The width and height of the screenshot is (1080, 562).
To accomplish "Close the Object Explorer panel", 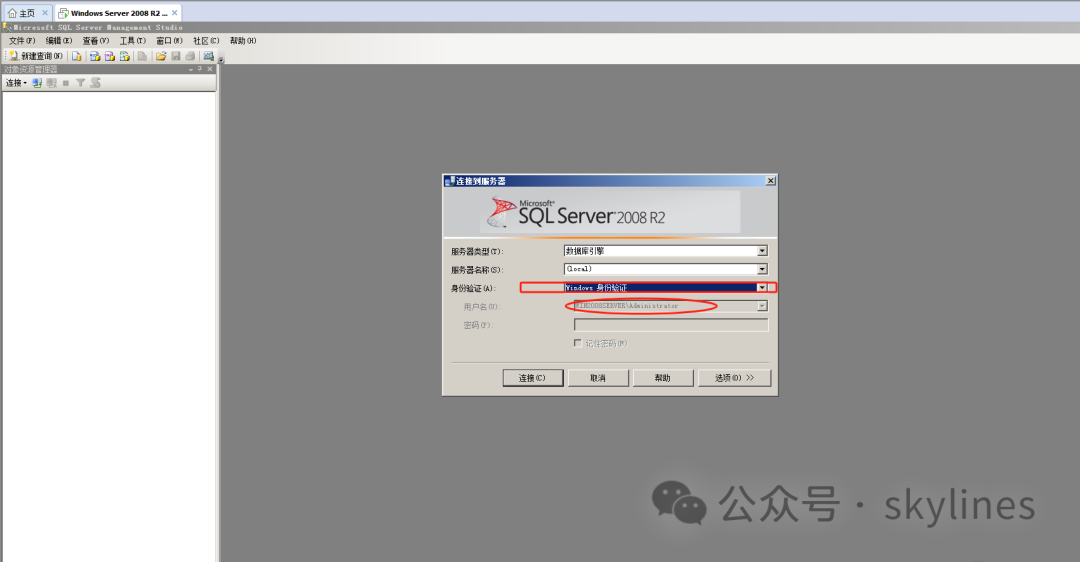I will [x=210, y=69].
